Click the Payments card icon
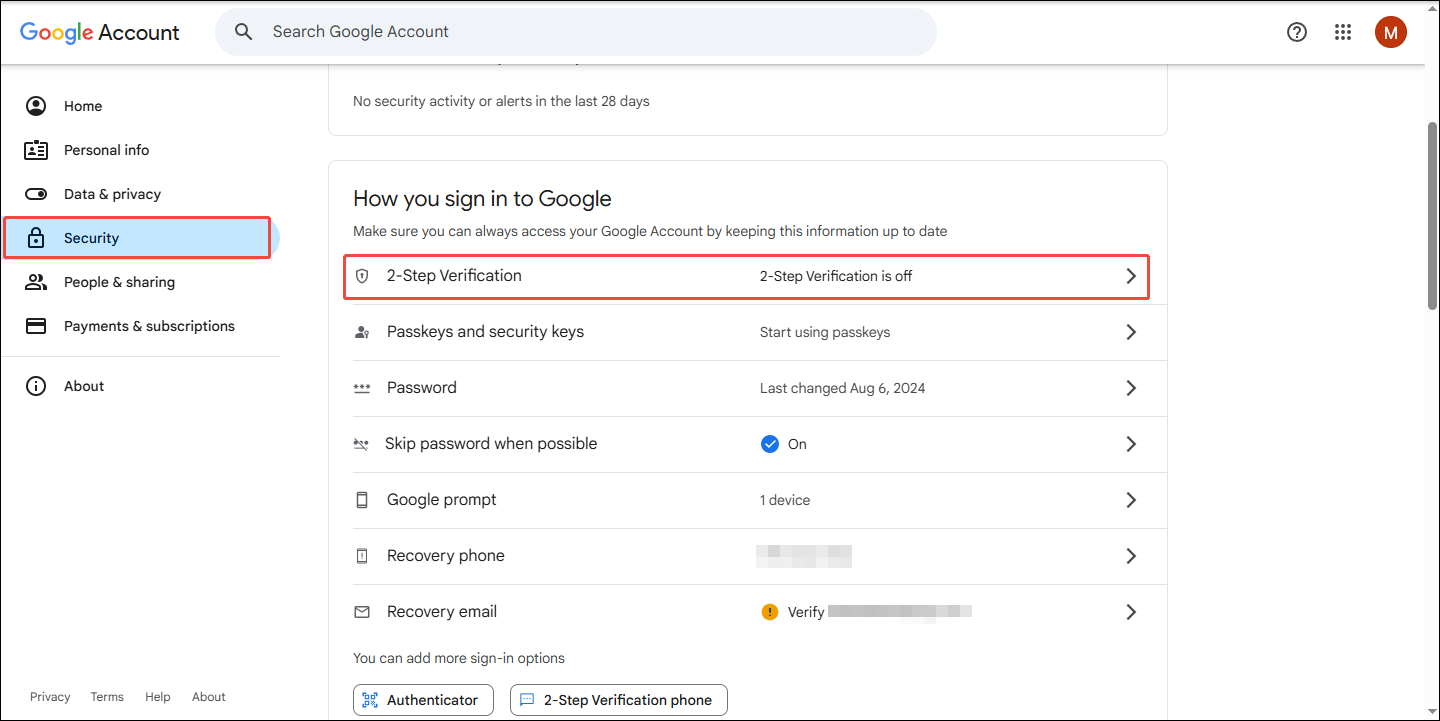 [x=36, y=326]
